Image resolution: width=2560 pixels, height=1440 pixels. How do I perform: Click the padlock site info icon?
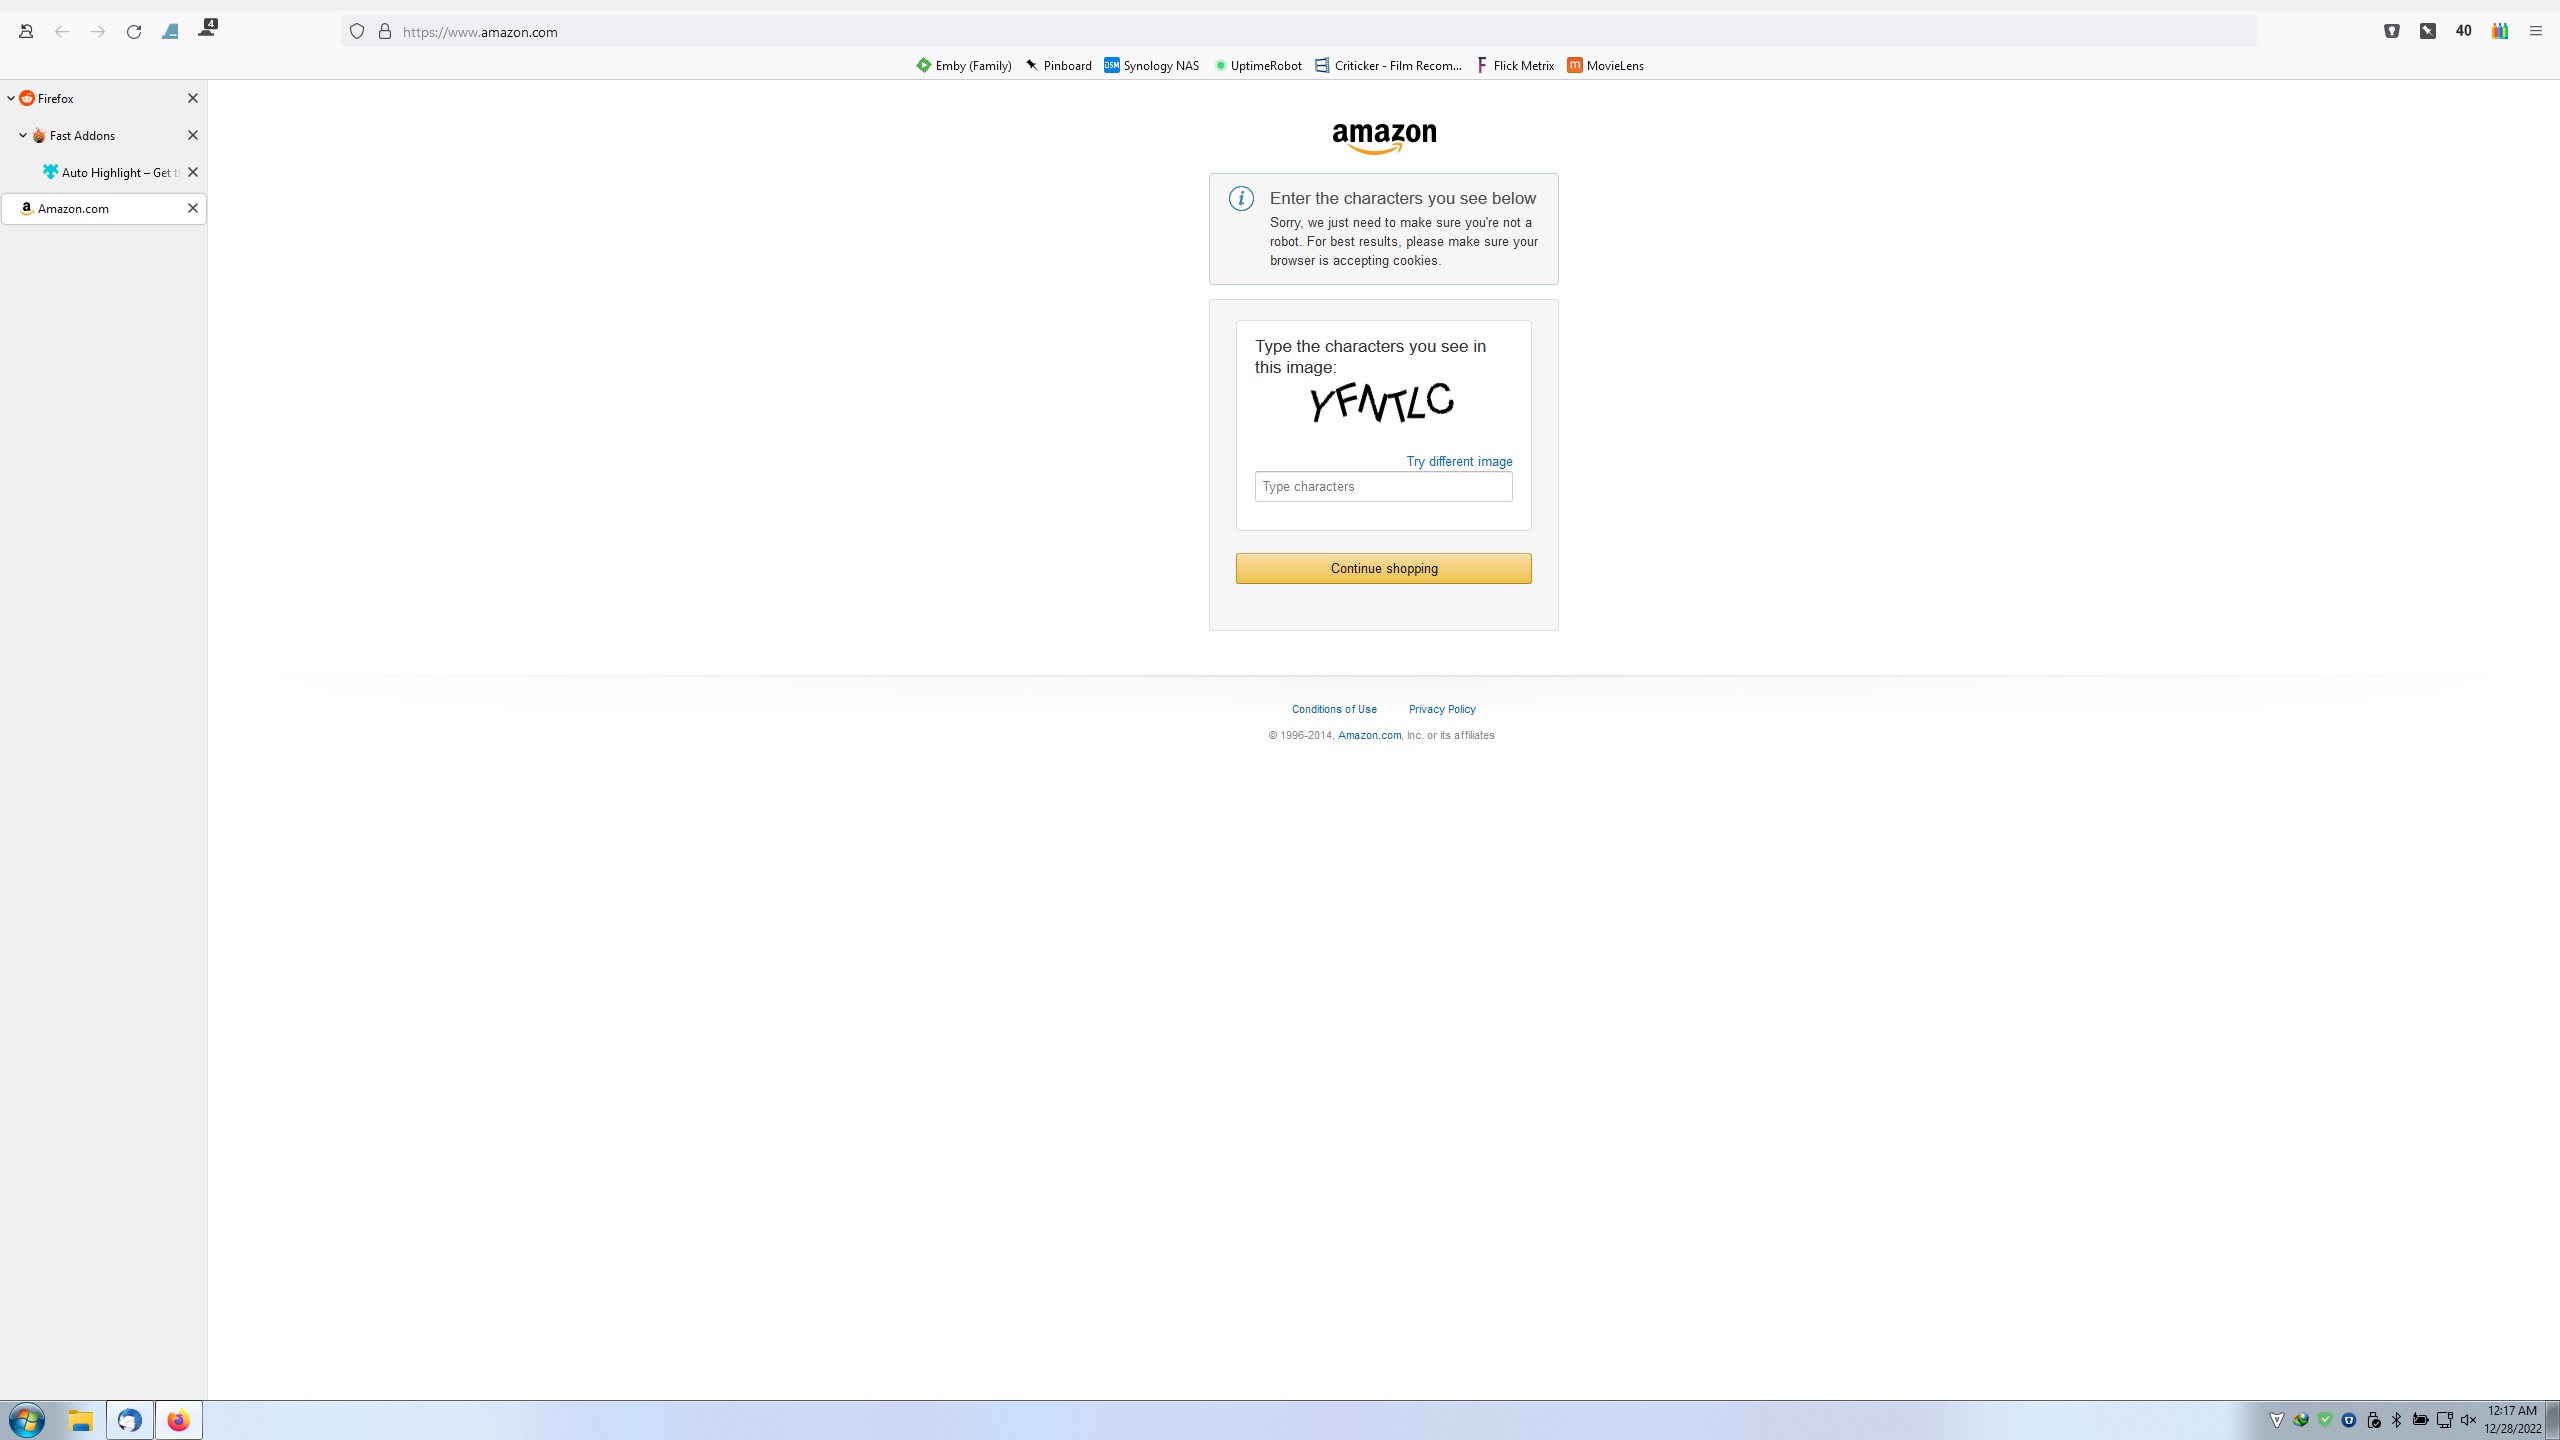click(x=385, y=32)
